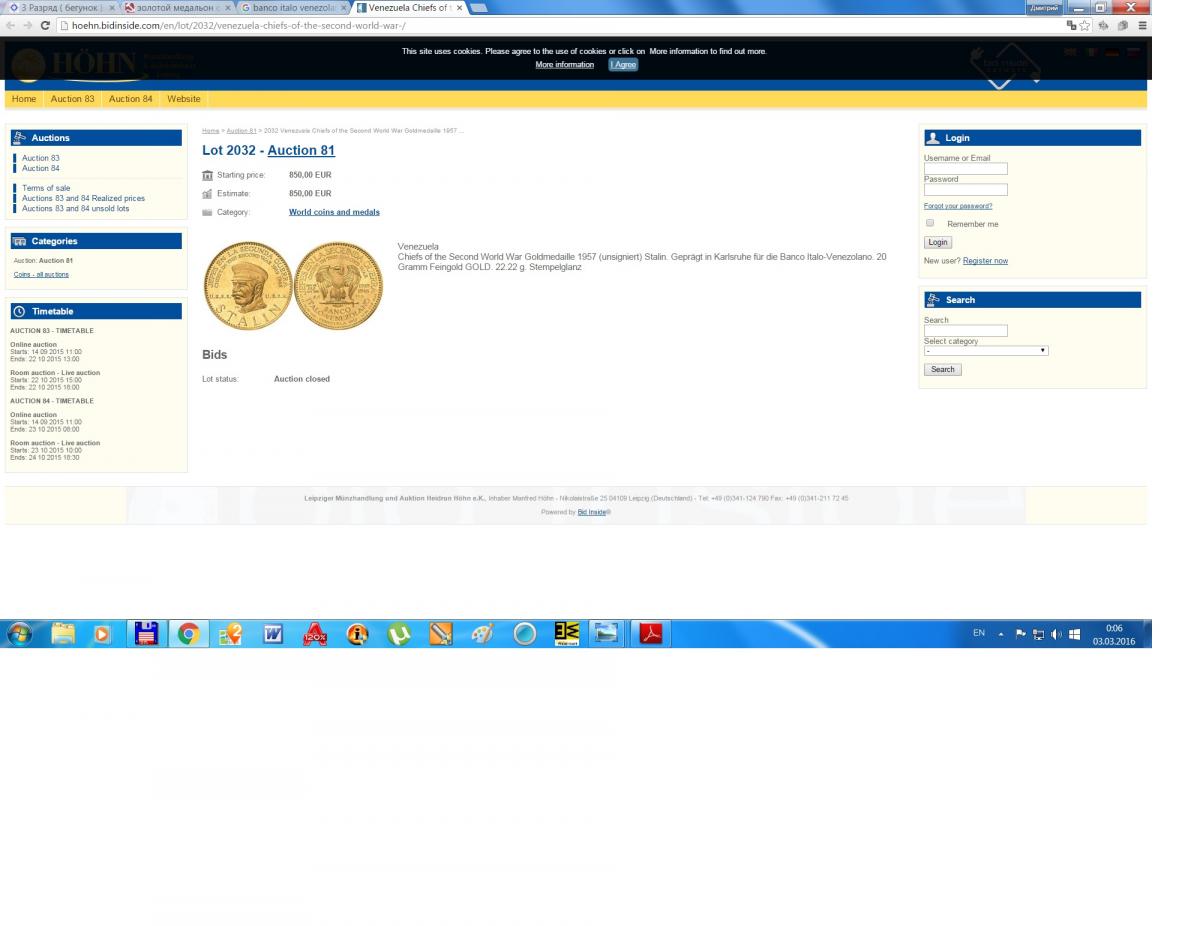Open the More information cookie link
Viewport: 1200px width, 926px height.
click(x=564, y=64)
